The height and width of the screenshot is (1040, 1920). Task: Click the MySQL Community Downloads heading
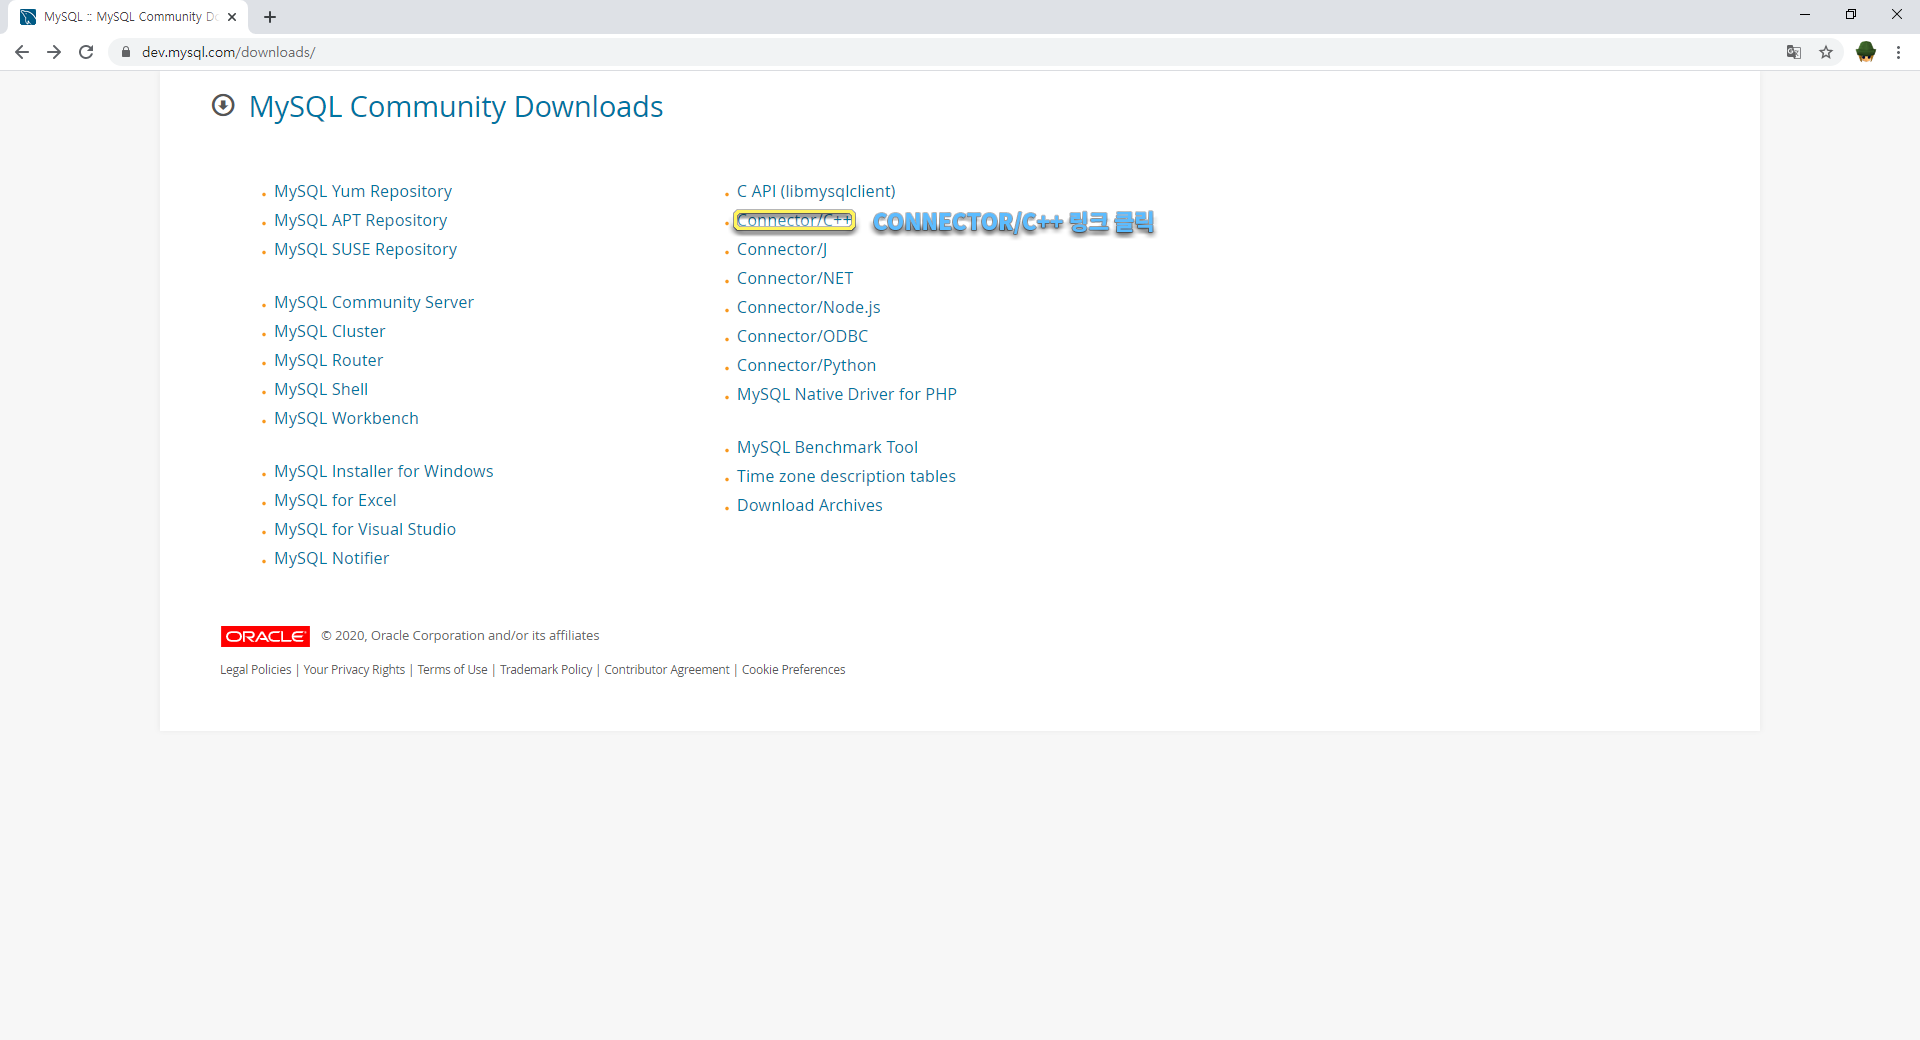[x=456, y=106]
